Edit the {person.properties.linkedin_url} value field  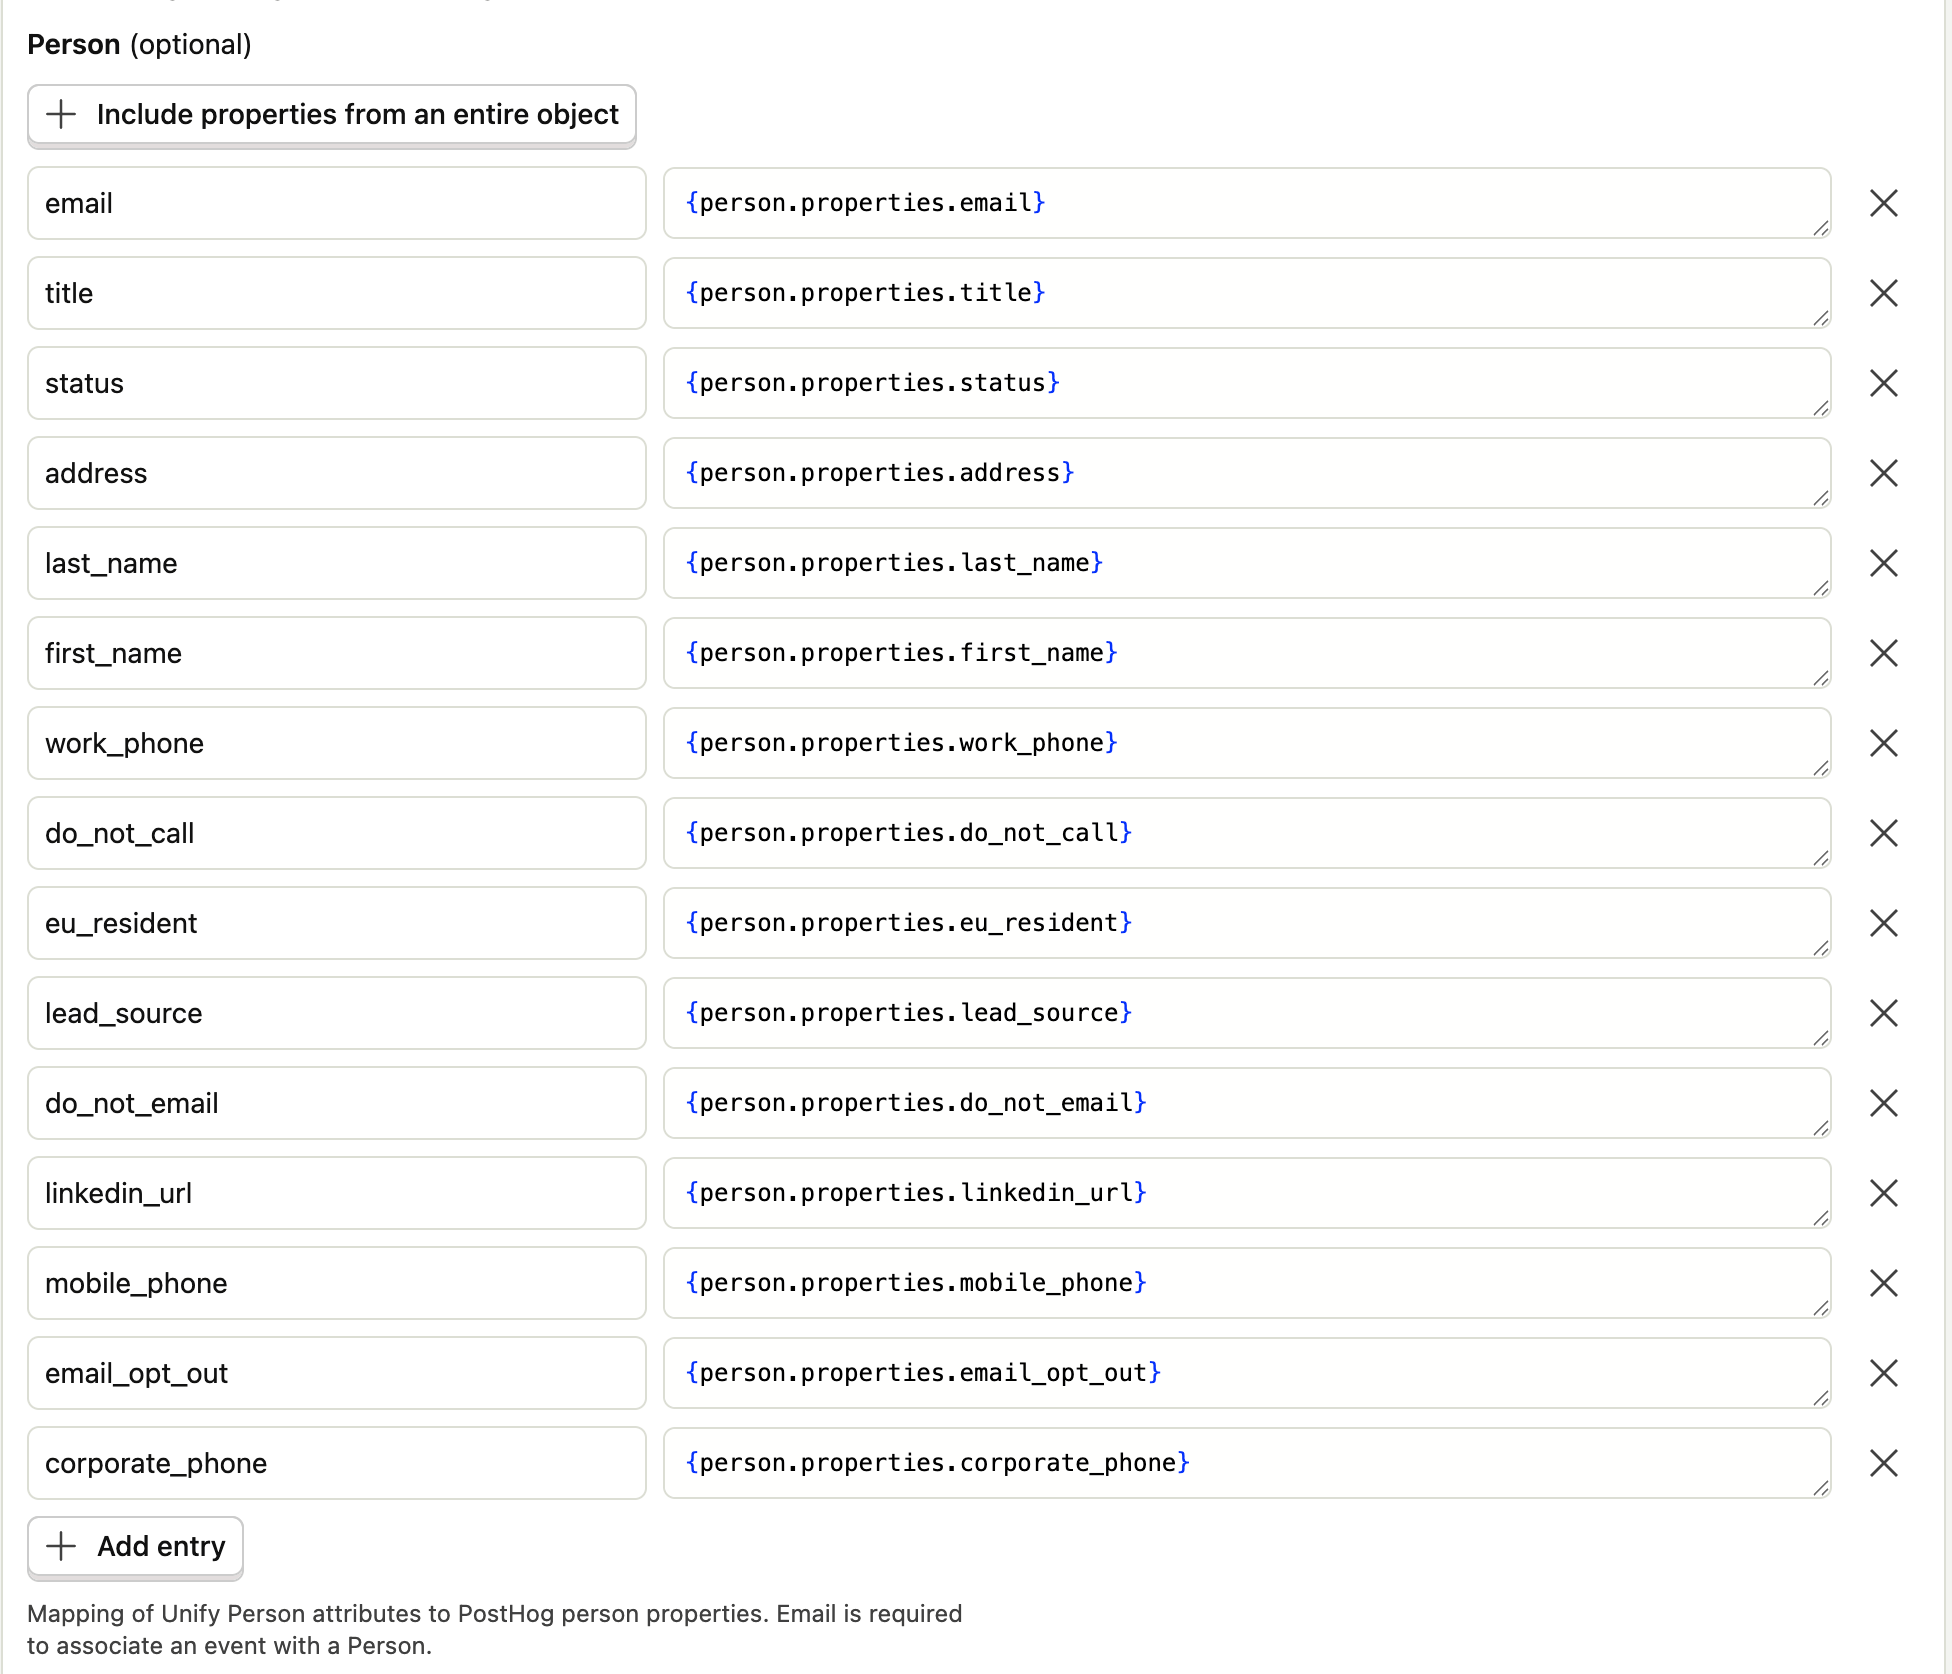click(x=1247, y=1193)
